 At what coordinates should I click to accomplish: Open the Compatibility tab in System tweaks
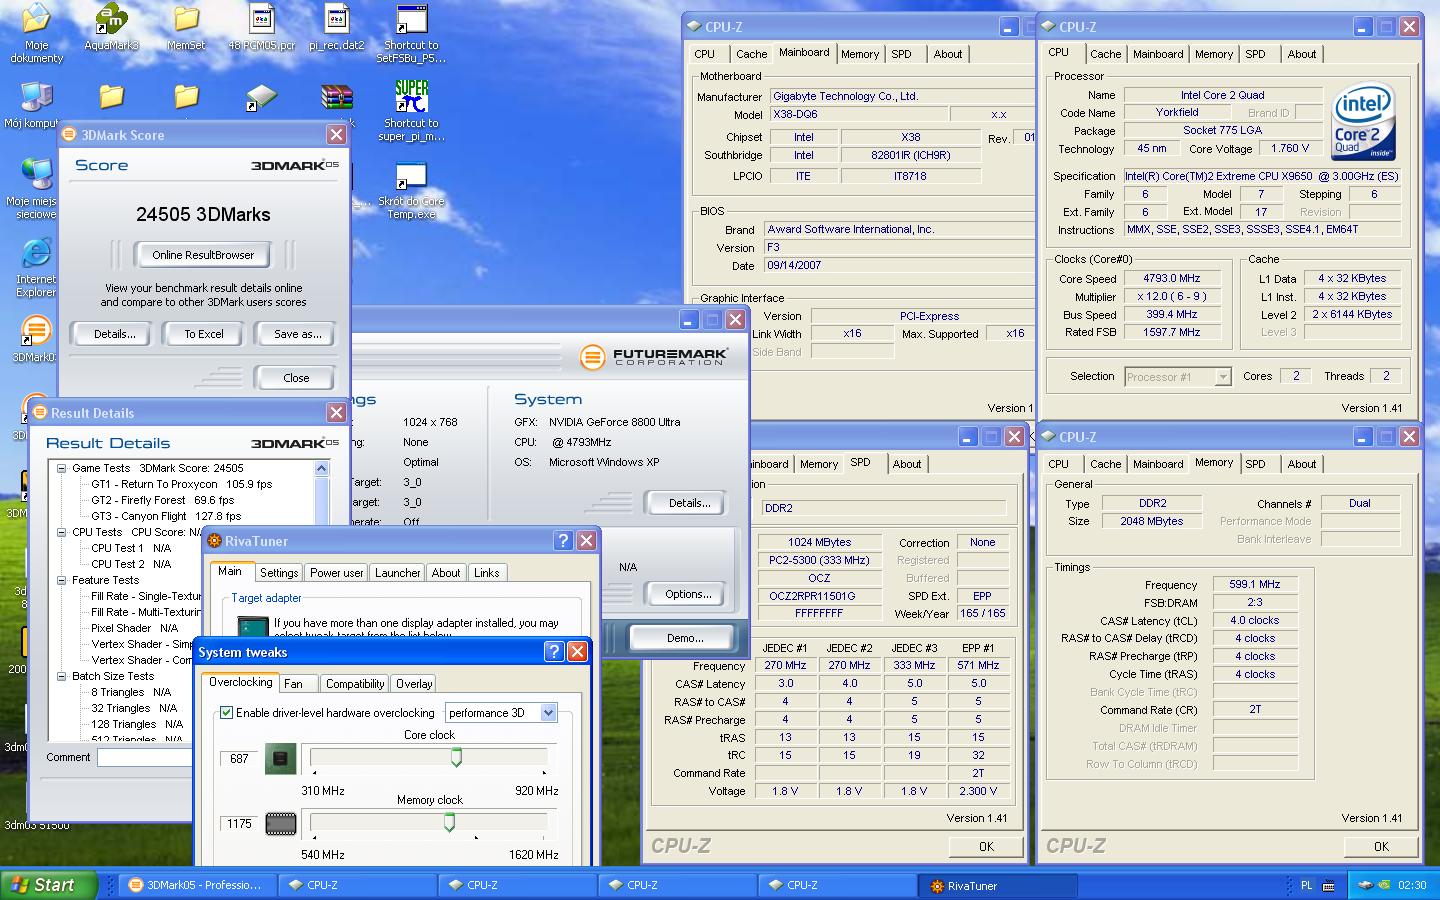pos(355,684)
